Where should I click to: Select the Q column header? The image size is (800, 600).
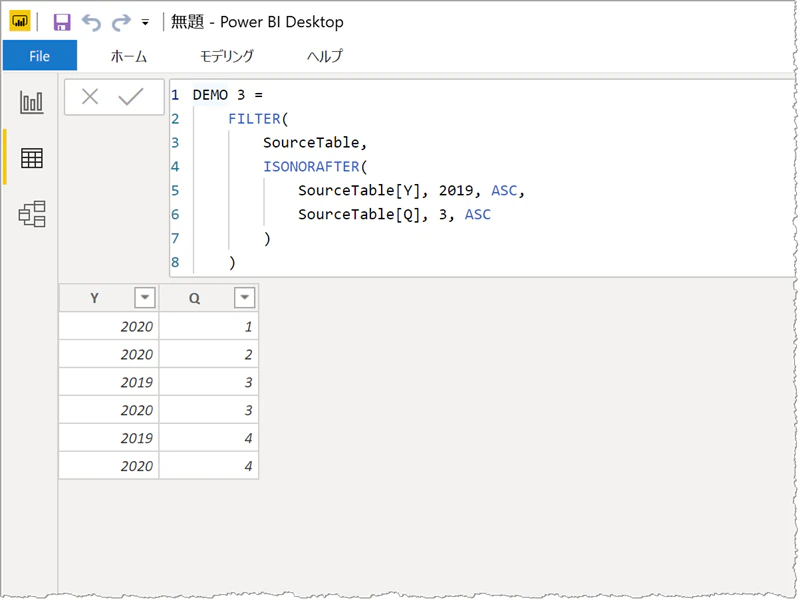coord(194,298)
